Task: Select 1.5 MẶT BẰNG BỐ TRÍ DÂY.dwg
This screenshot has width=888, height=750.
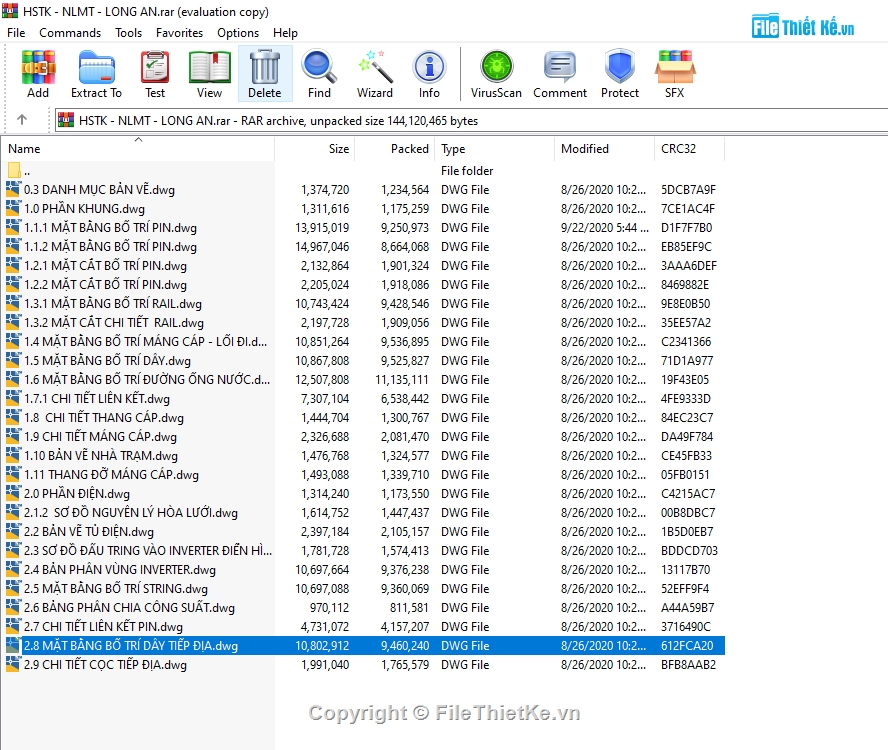Action: point(108,360)
